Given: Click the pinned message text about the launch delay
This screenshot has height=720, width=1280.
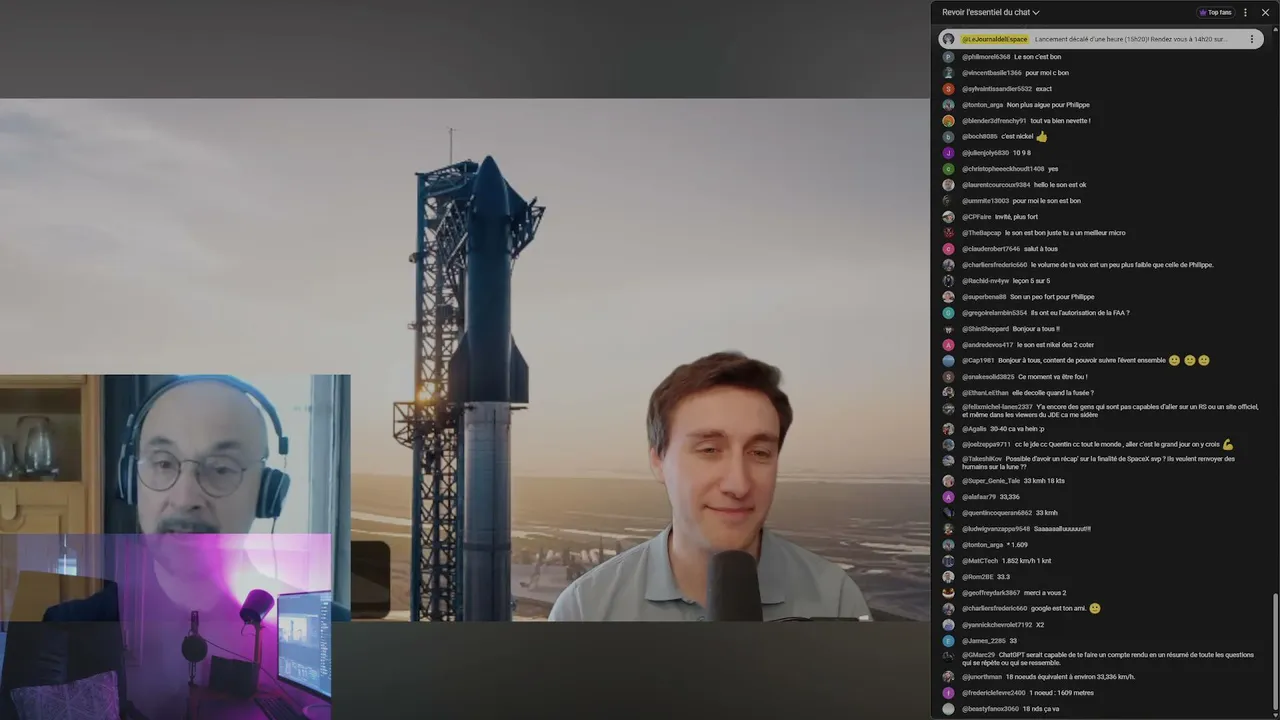Looking at the screenshot, I should (x=1131, y=39).
